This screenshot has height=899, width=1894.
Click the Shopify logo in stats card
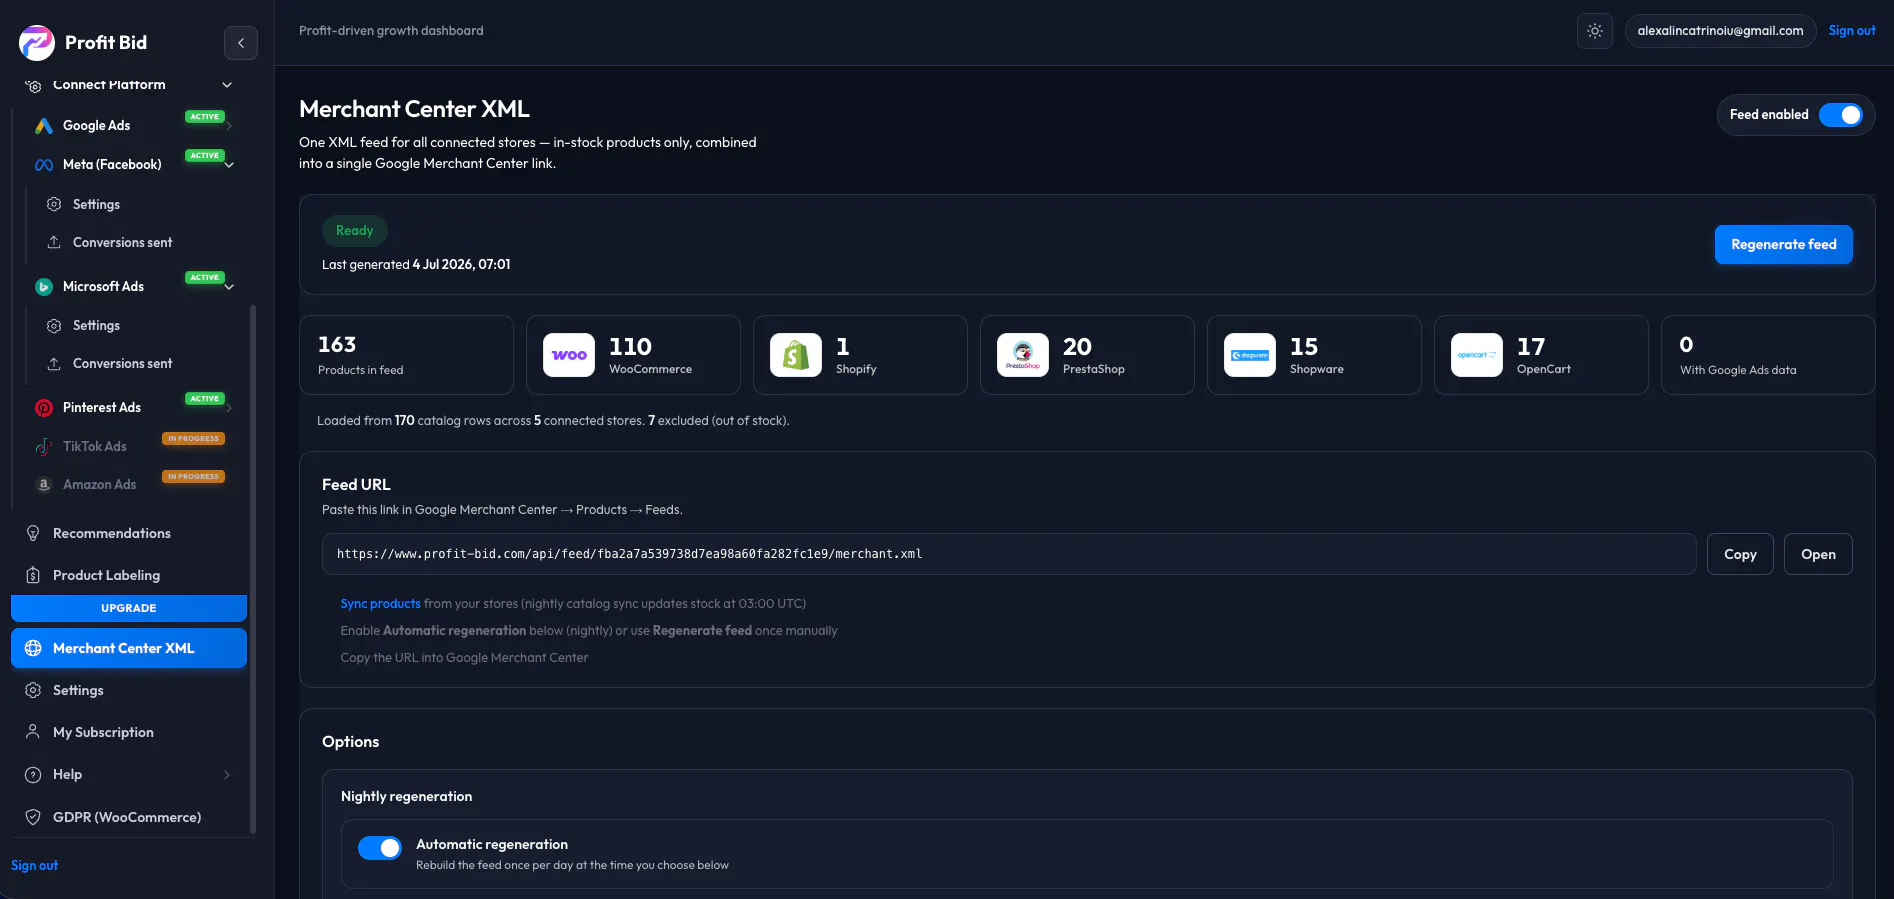pos(796,355)
